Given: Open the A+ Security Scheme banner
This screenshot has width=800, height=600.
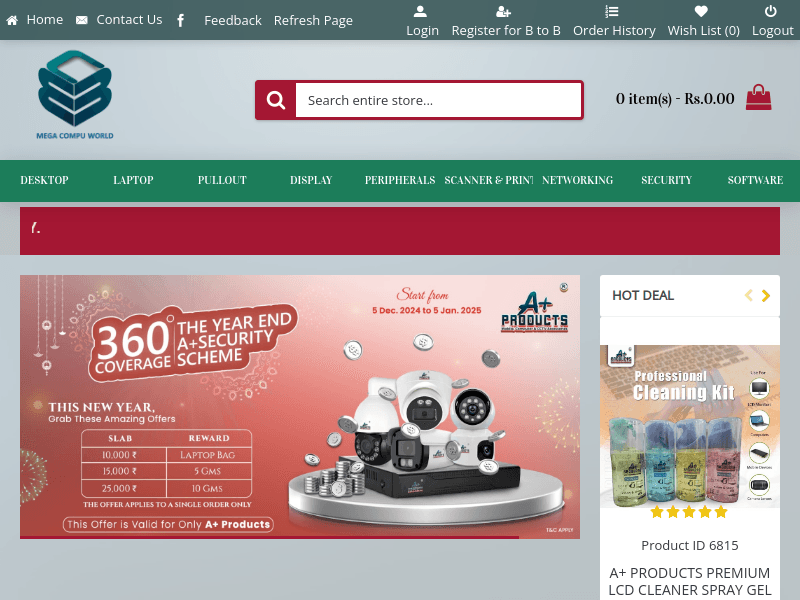Looking at the screenshot, I should pyautogui.click(x=300, y=406).
